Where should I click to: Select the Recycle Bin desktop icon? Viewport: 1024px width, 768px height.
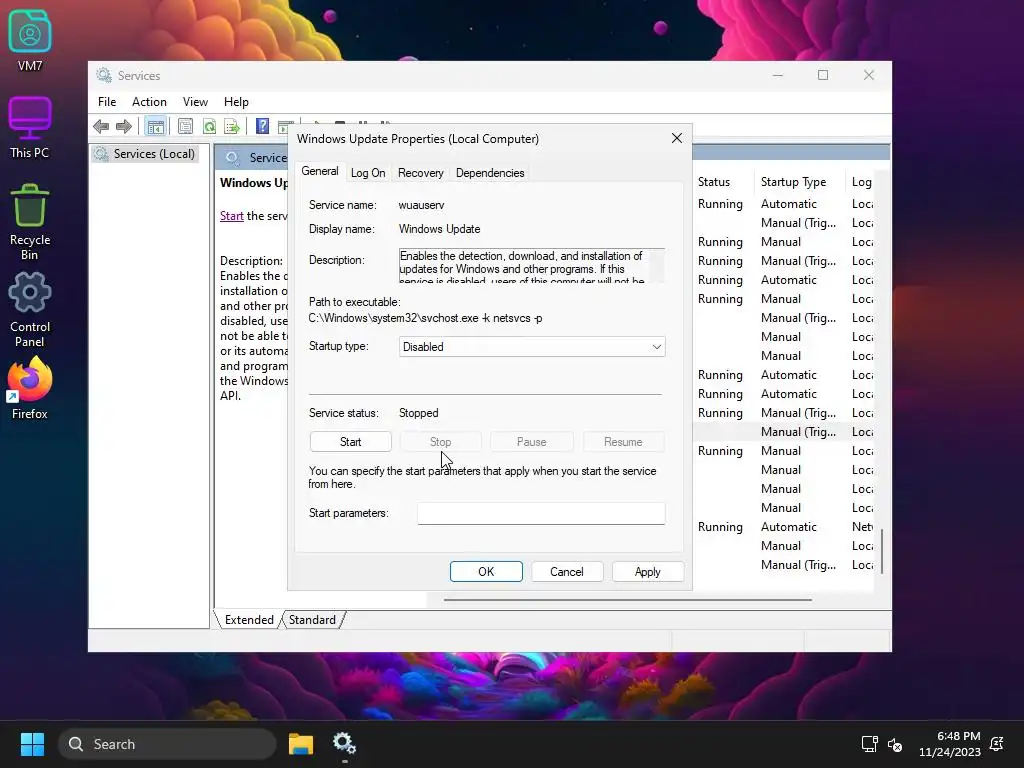(x=29, y=222)
